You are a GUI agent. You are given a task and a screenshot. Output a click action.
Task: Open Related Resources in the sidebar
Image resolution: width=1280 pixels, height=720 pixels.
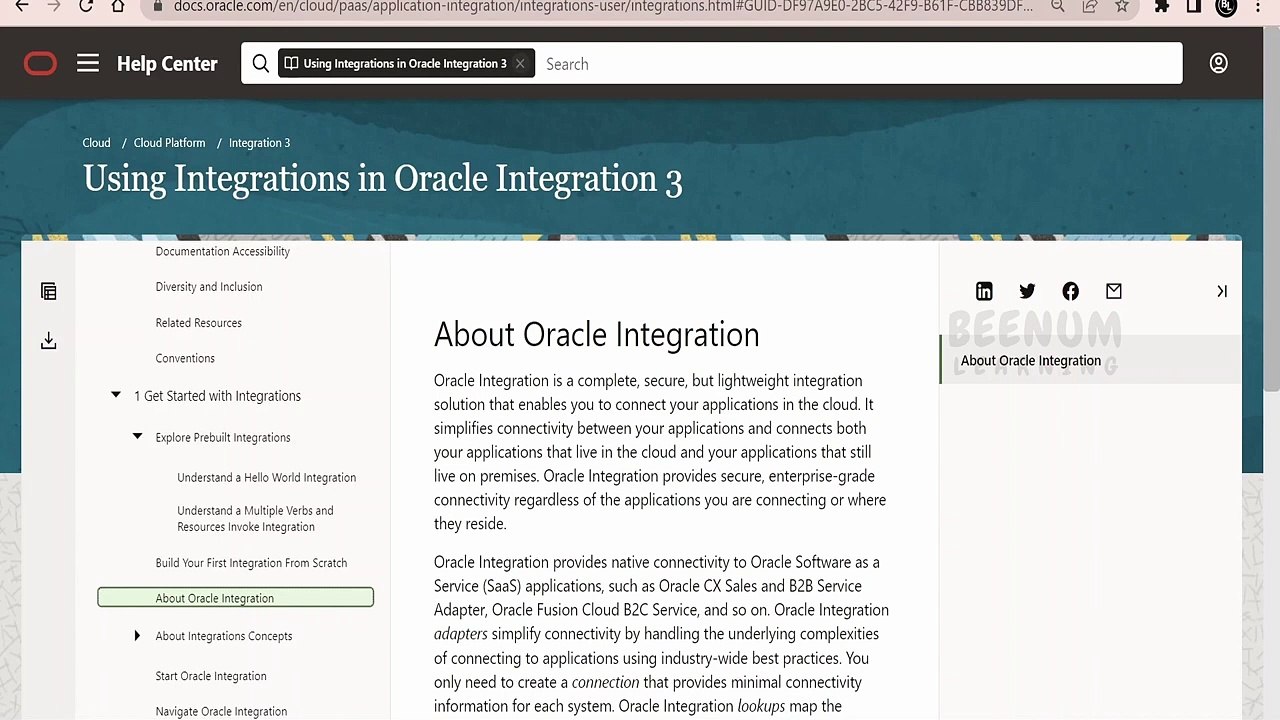point(198,323)
